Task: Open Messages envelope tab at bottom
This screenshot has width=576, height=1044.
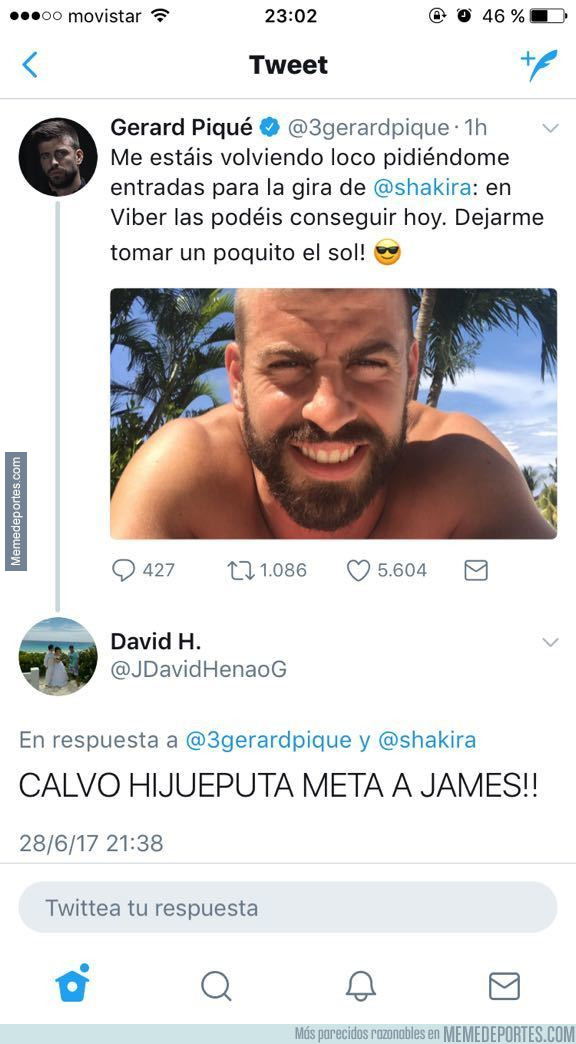Action: (x=504, y=986)
